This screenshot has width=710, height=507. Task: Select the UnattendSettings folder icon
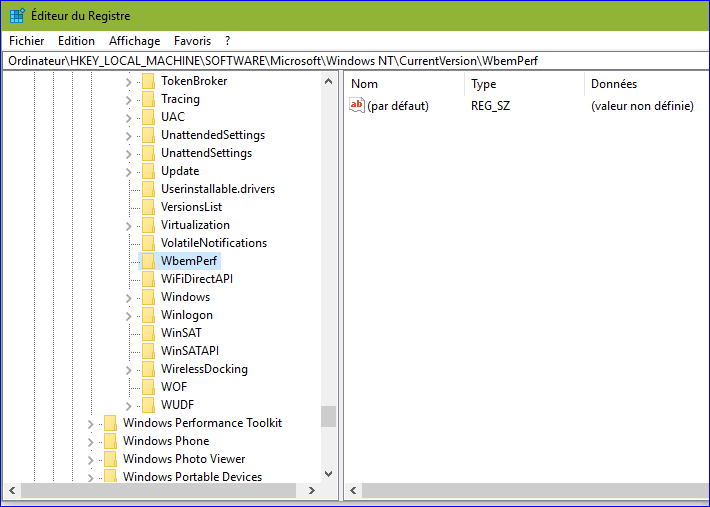(148, 153)
